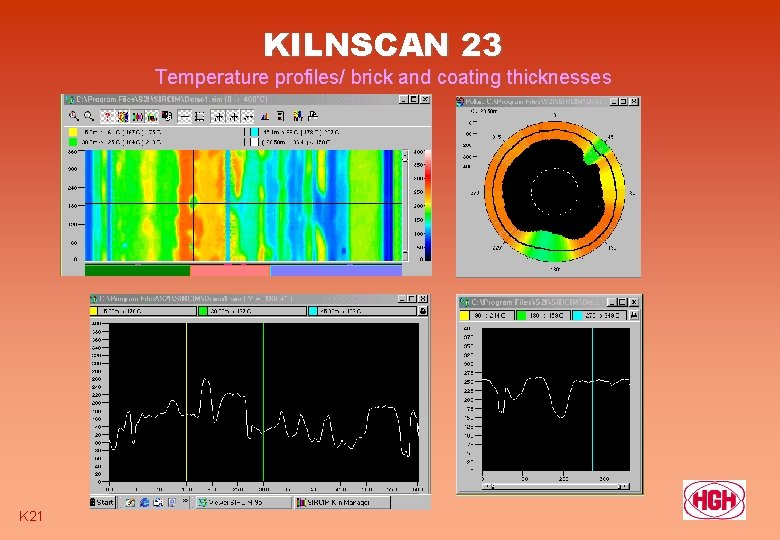780x540 pixels.
Task: Click the red question mark toolbar icon
Action: click(107, 116)
